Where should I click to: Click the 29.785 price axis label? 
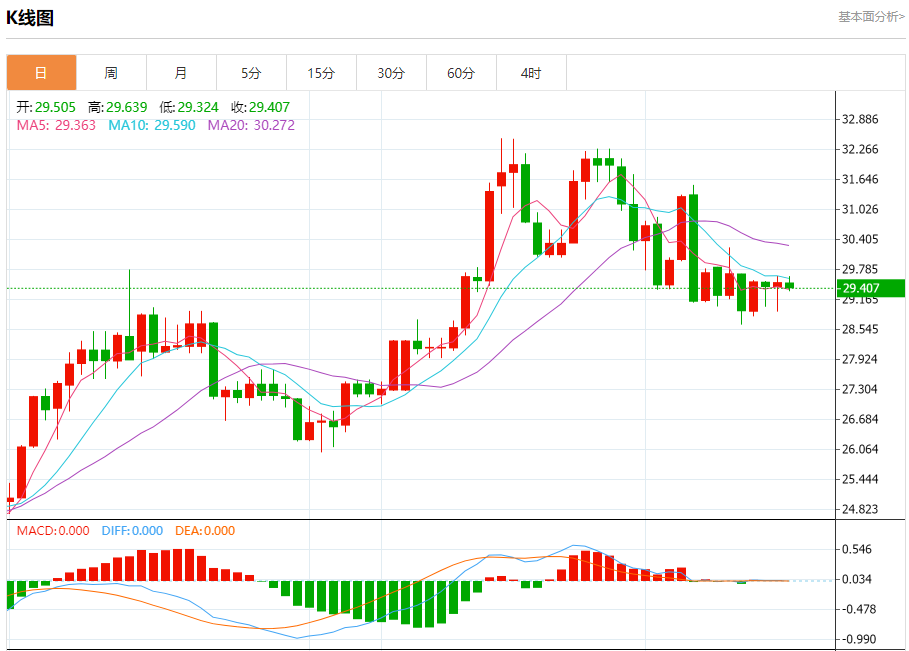(860, 270)
